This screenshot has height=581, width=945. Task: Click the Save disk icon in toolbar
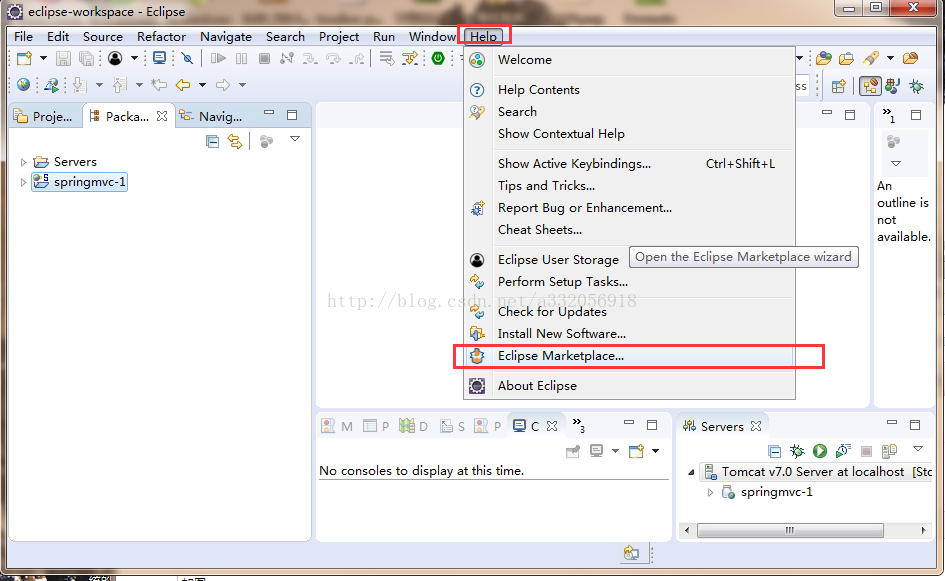tap(63, 58)
